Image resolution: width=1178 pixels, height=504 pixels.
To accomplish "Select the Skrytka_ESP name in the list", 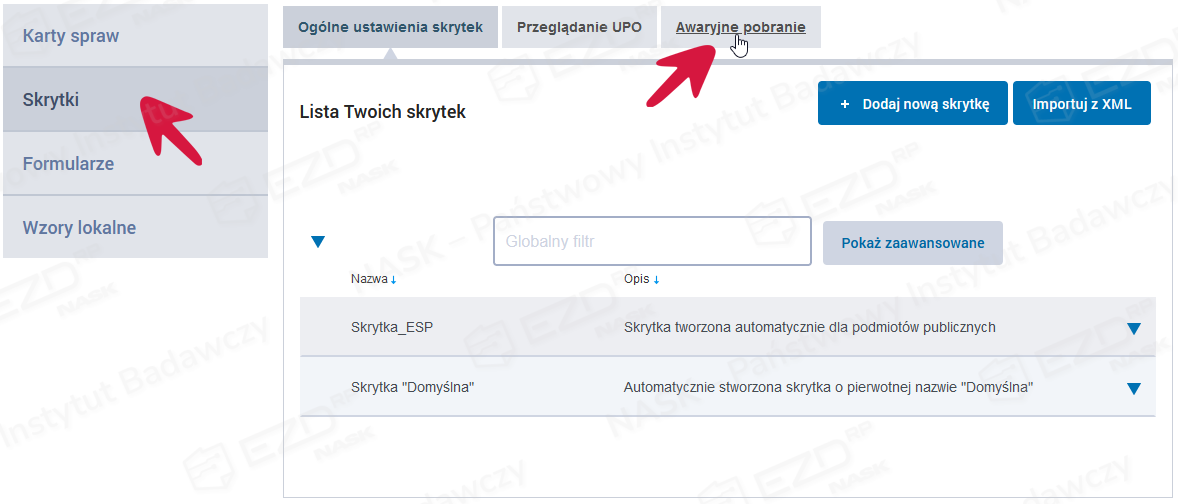I will pos(392,327).
